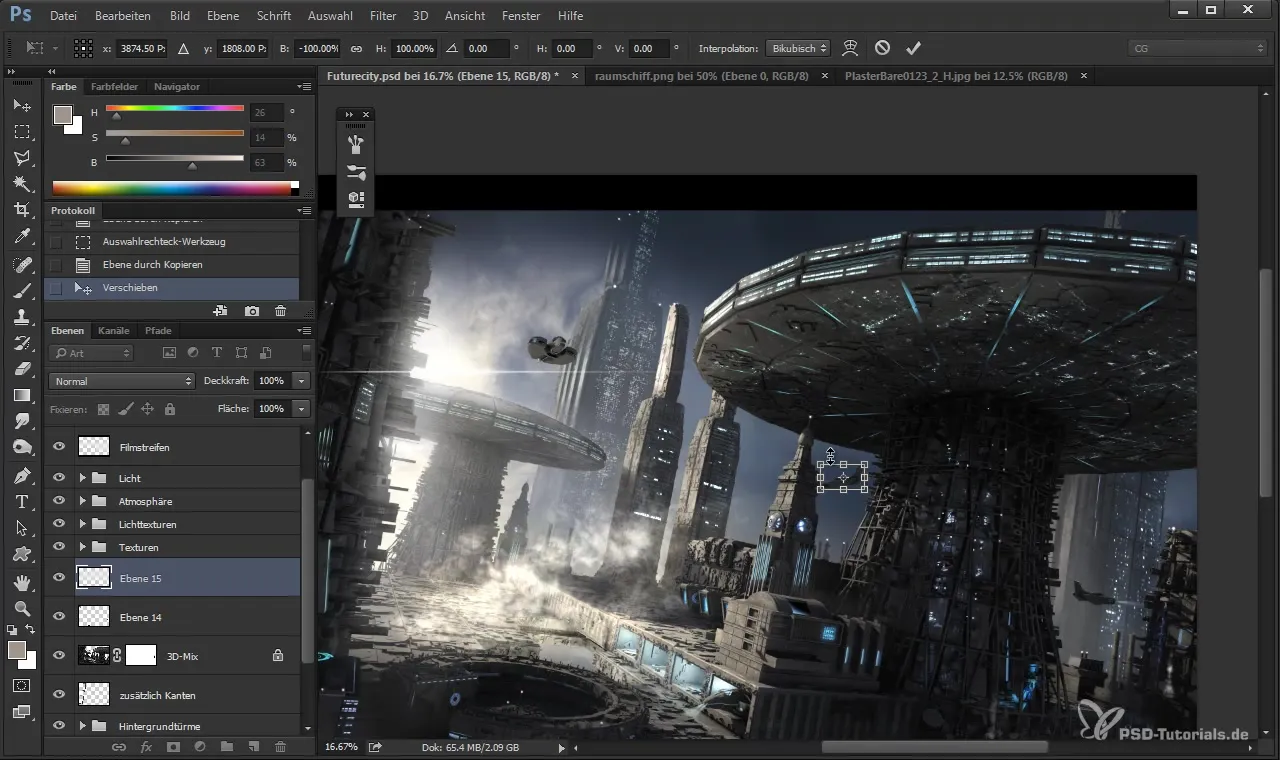Hide the Filmstreifen layer

pos(59,447)
